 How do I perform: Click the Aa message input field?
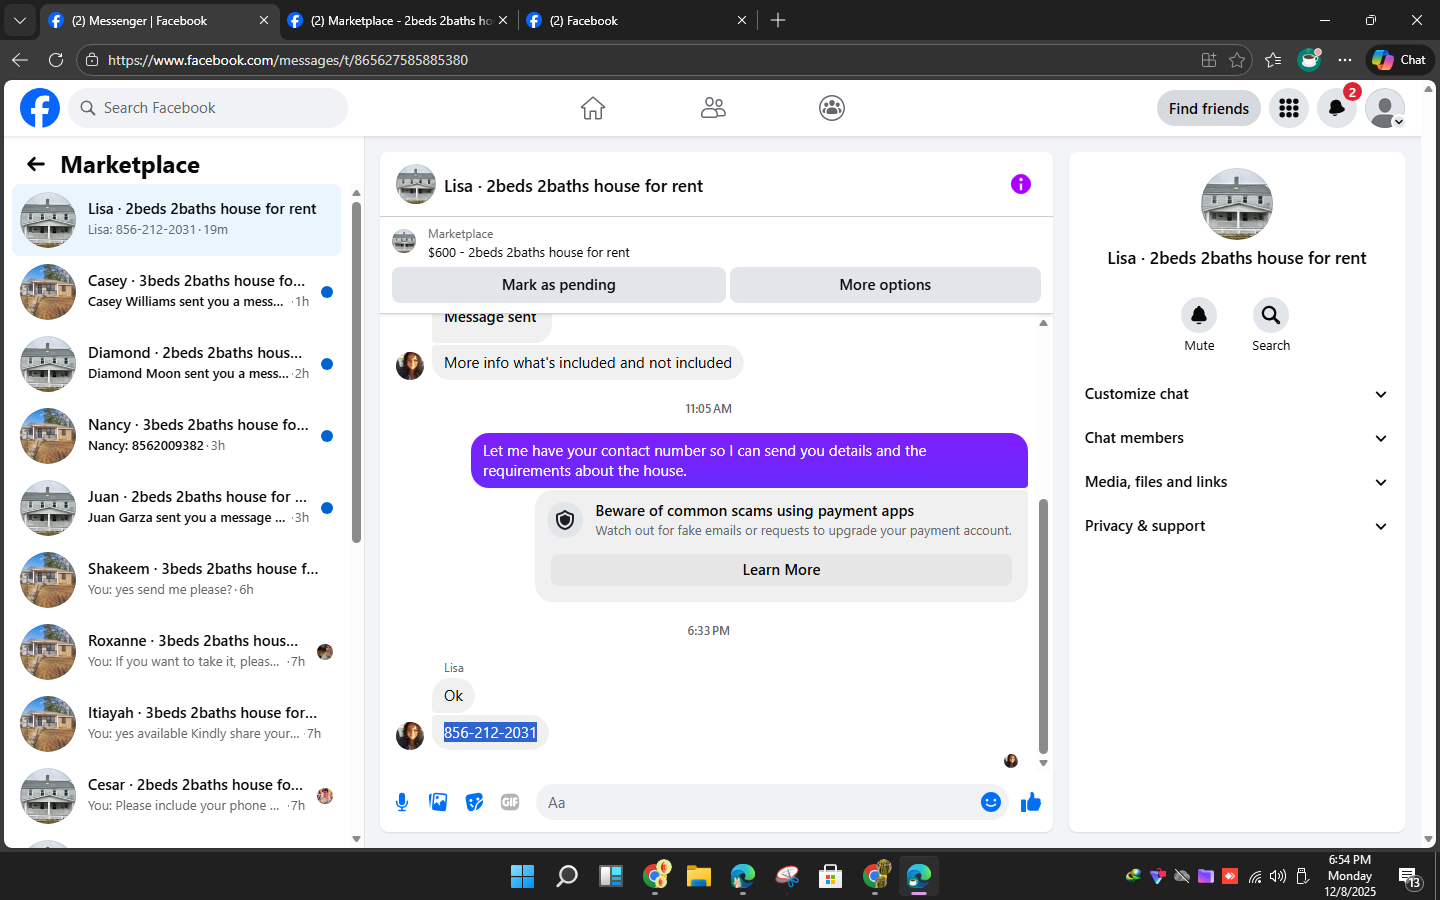756,802
